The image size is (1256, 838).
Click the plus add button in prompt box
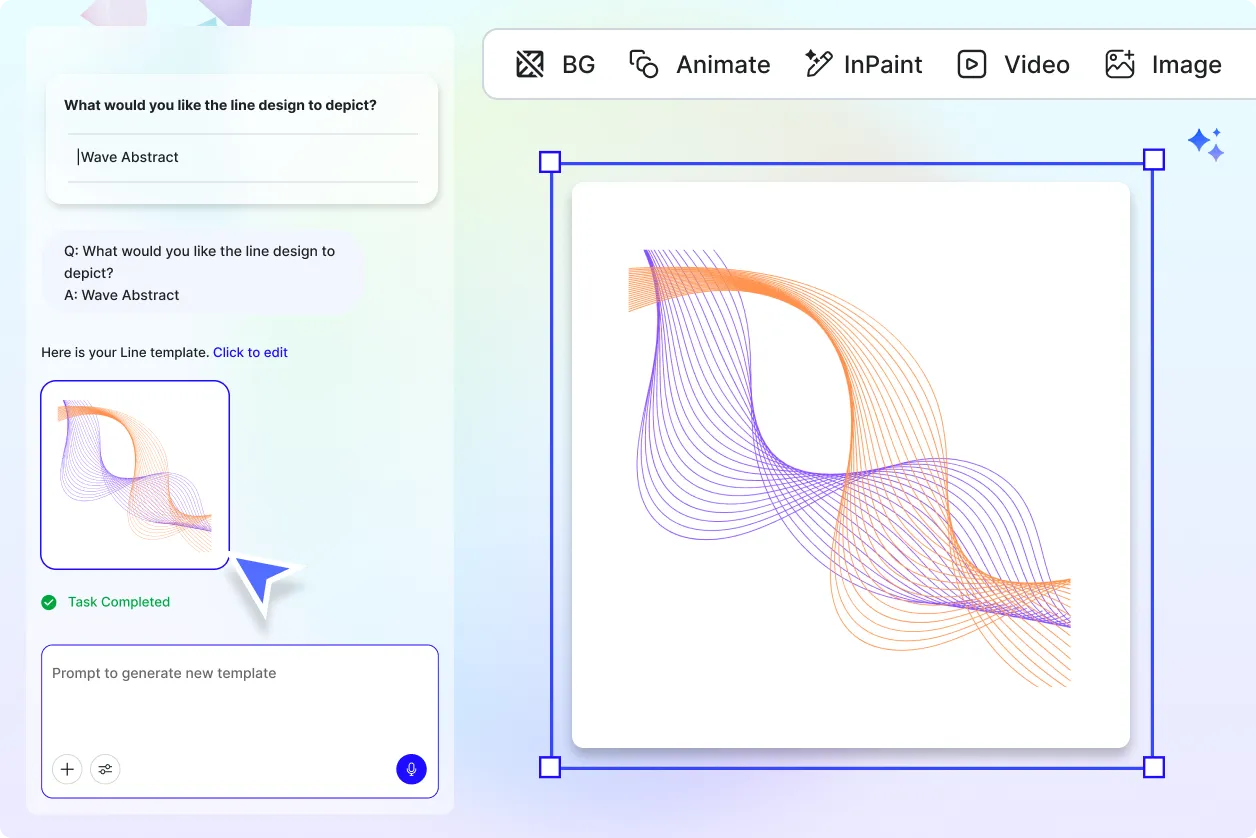click(x=67, y=769)
